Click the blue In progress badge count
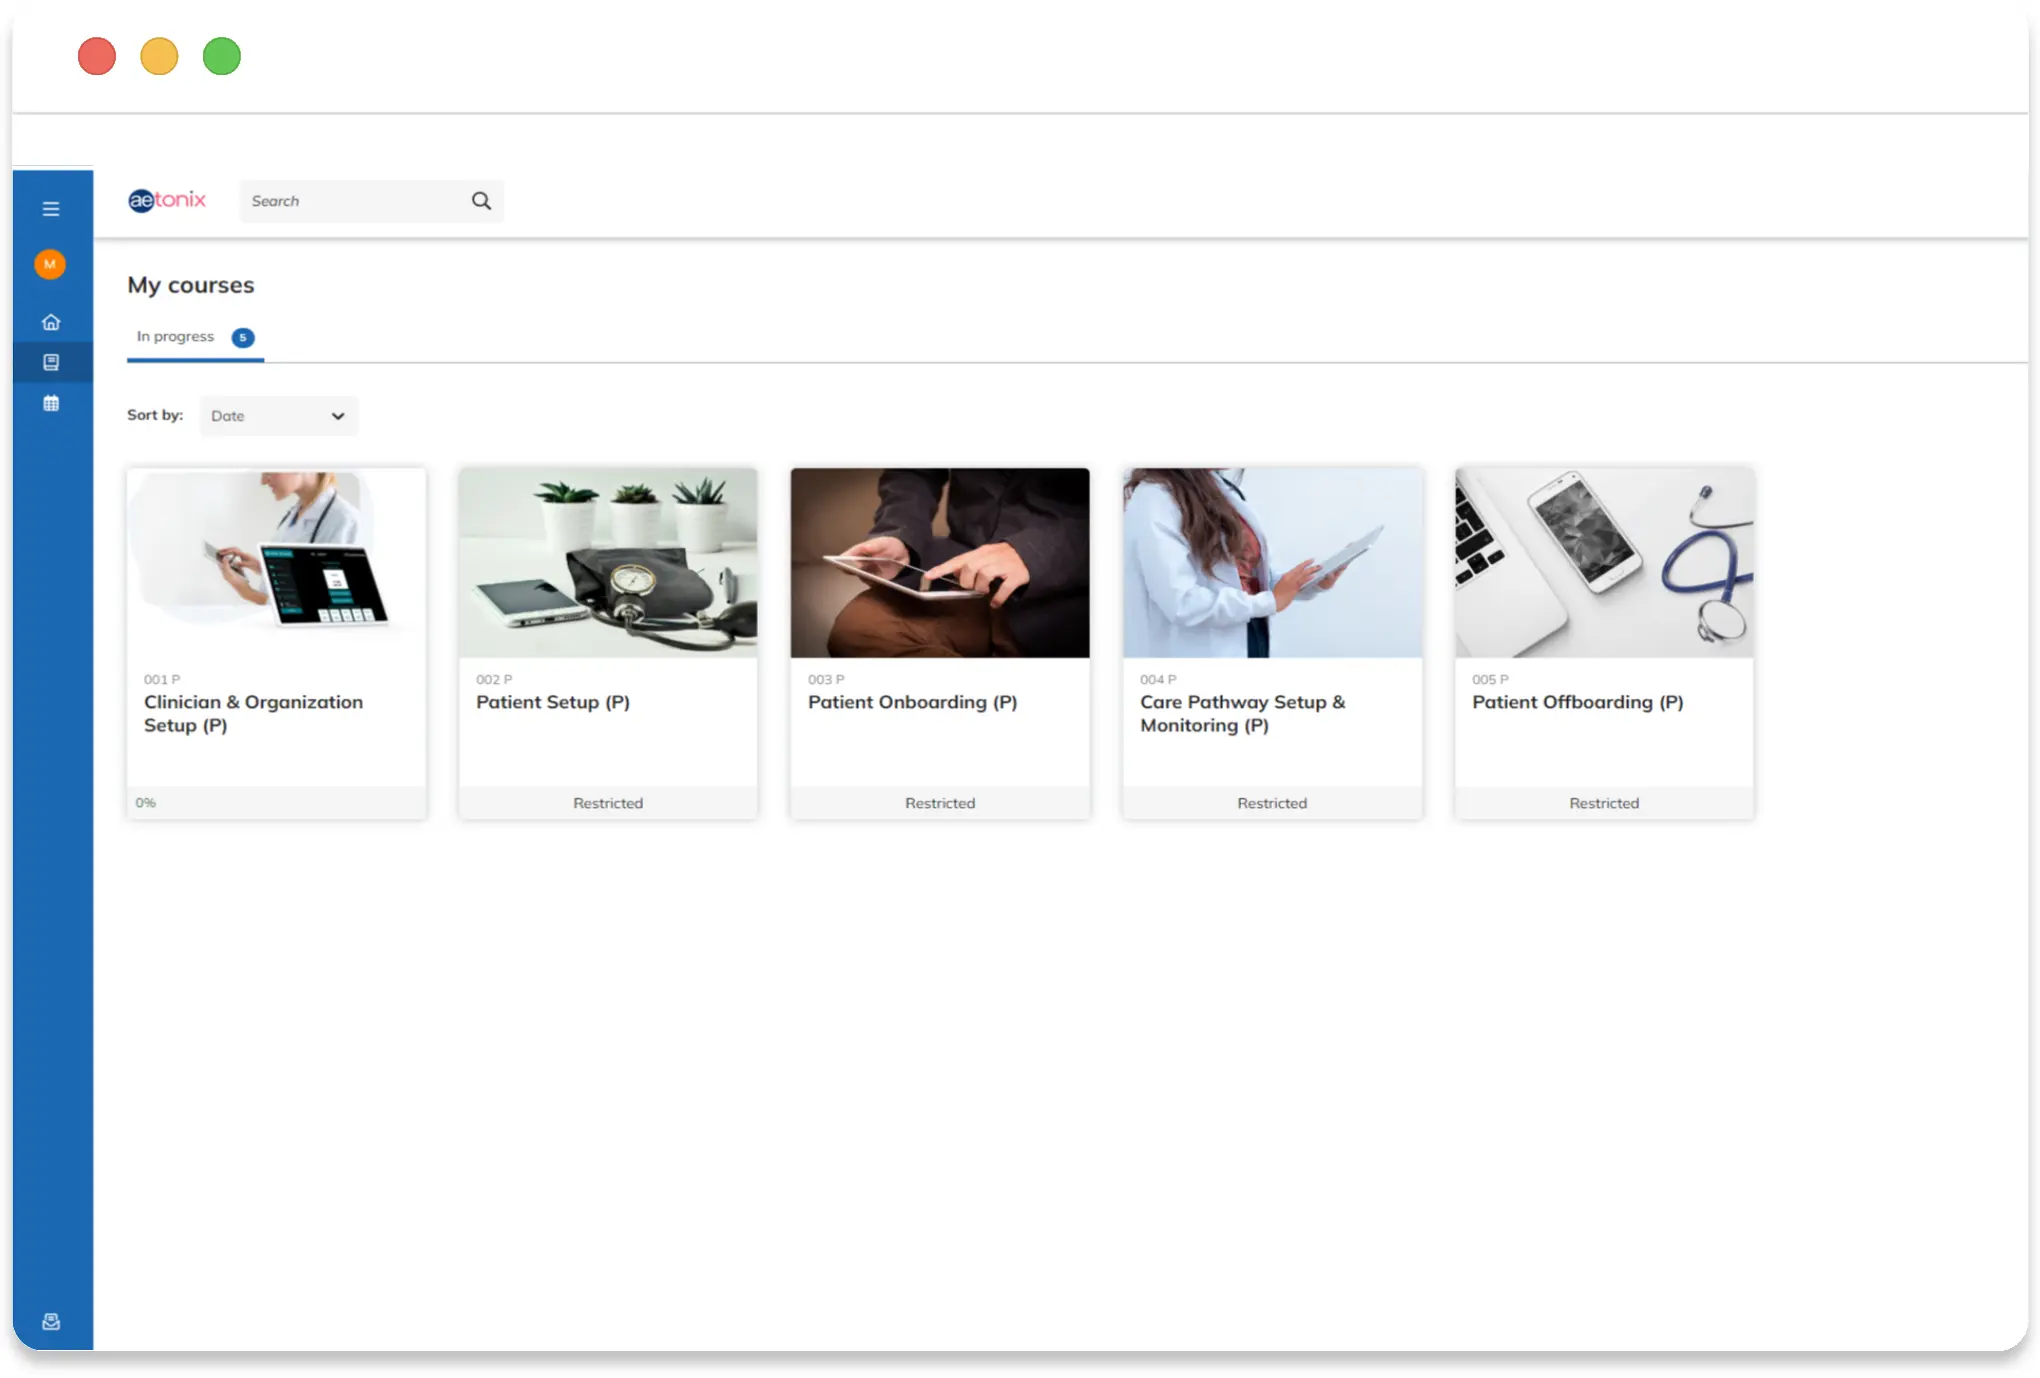 (241, 337)
